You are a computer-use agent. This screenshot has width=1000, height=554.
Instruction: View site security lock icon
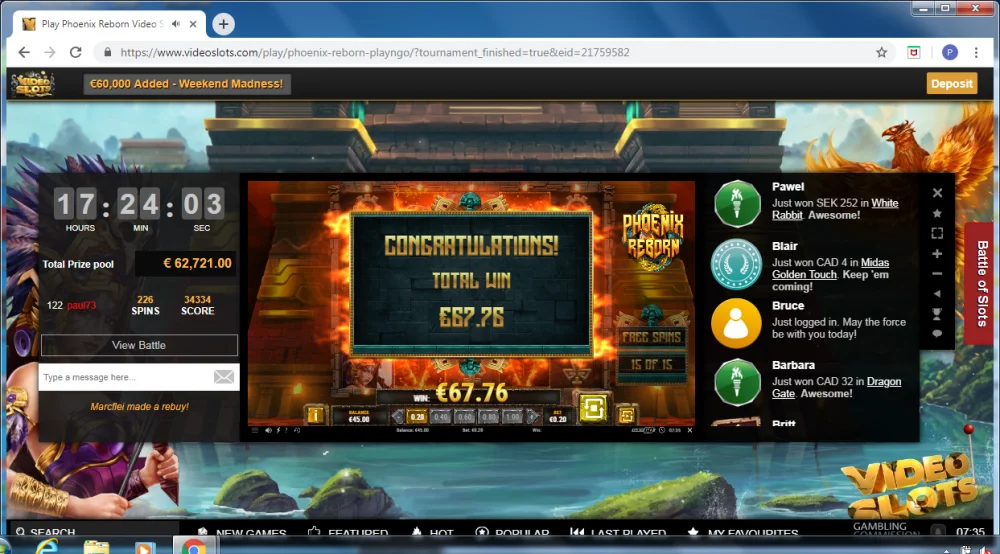(107, 52)
